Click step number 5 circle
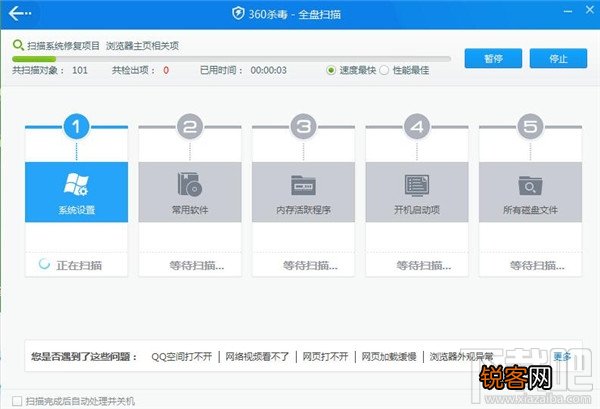The image size is (600, 409). pos(530,127)
